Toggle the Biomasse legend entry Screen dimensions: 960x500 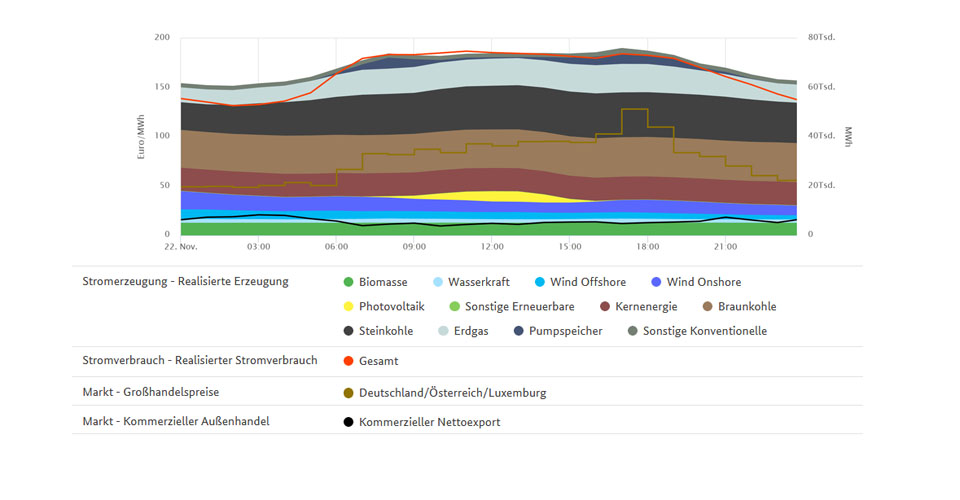[x=375, y=282]
